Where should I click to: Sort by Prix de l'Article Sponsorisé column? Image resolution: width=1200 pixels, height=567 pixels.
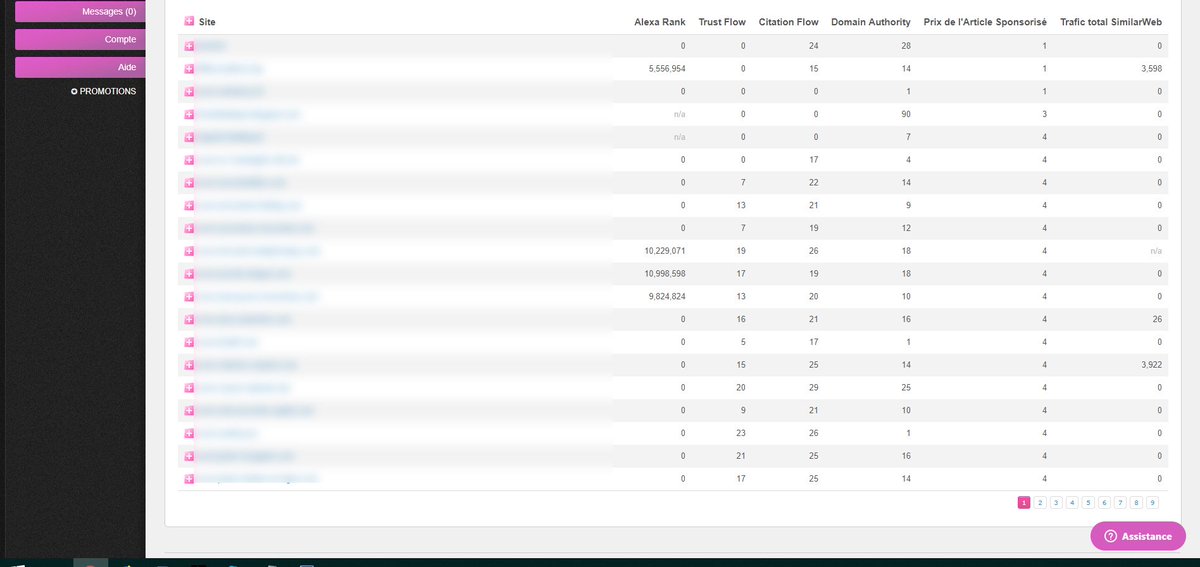(x=985, y=21)
